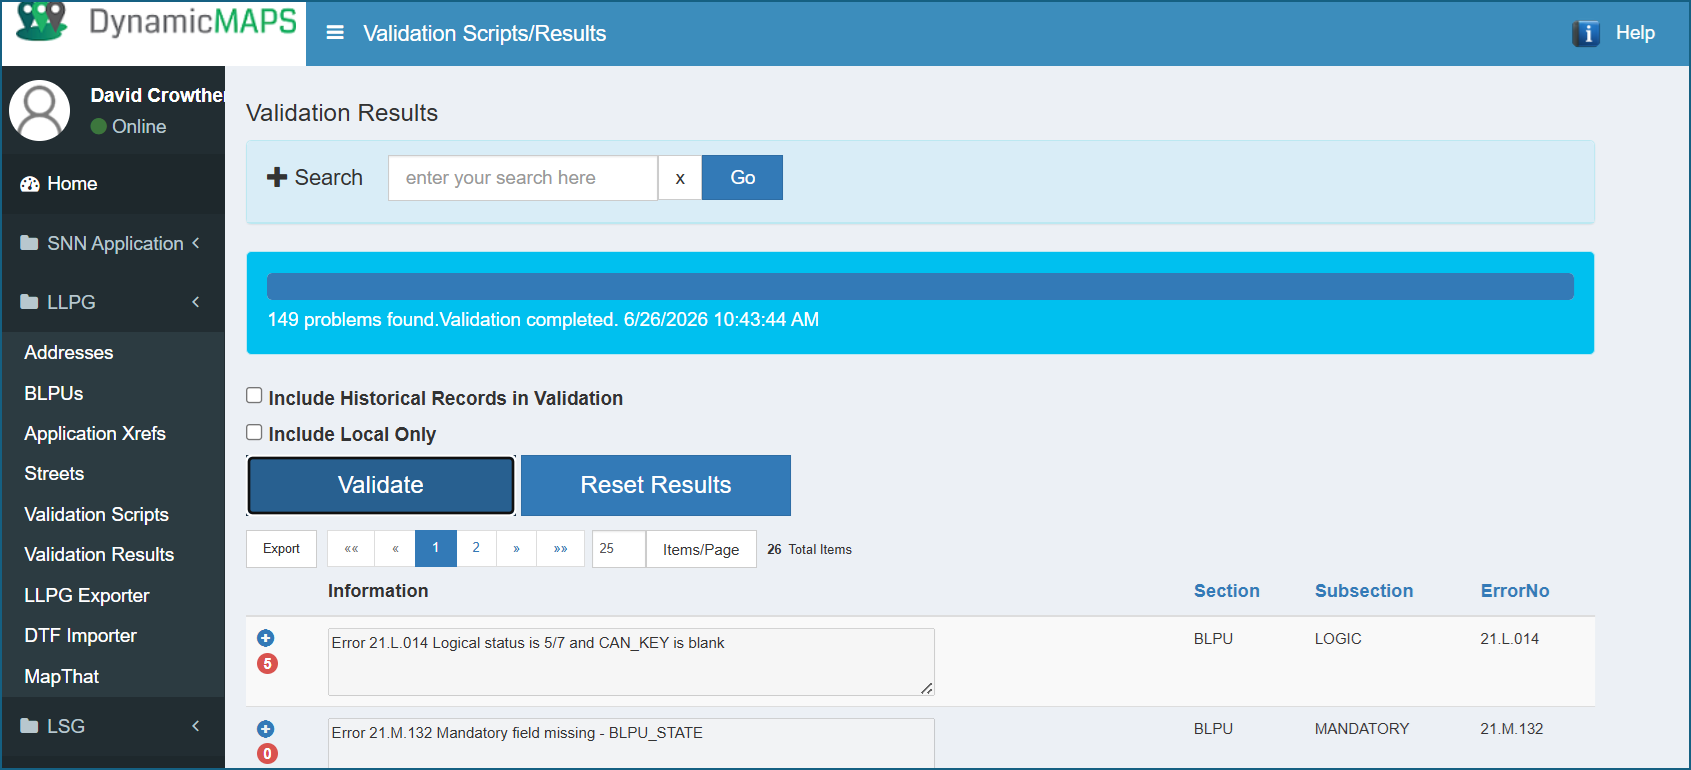
Task: Click the 'Validation Results' page heading
Action: coord(342,113)
